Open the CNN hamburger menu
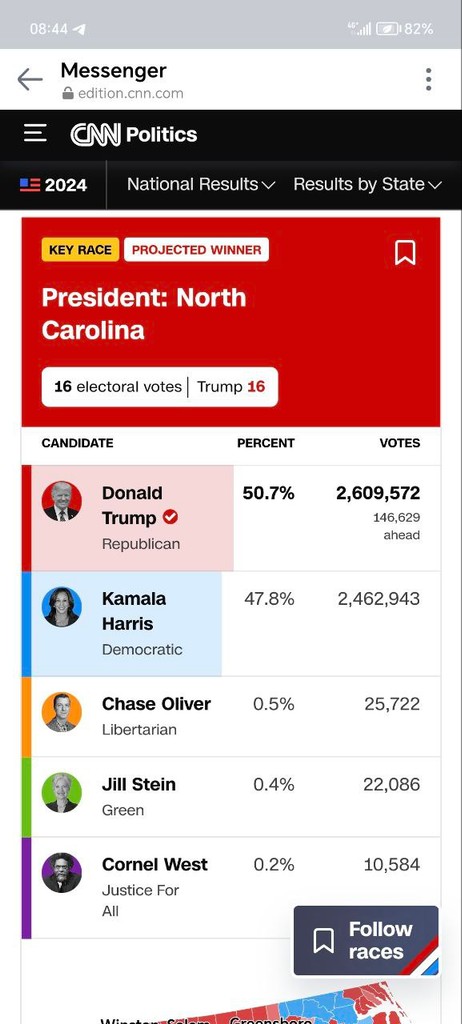 (35, 134)
